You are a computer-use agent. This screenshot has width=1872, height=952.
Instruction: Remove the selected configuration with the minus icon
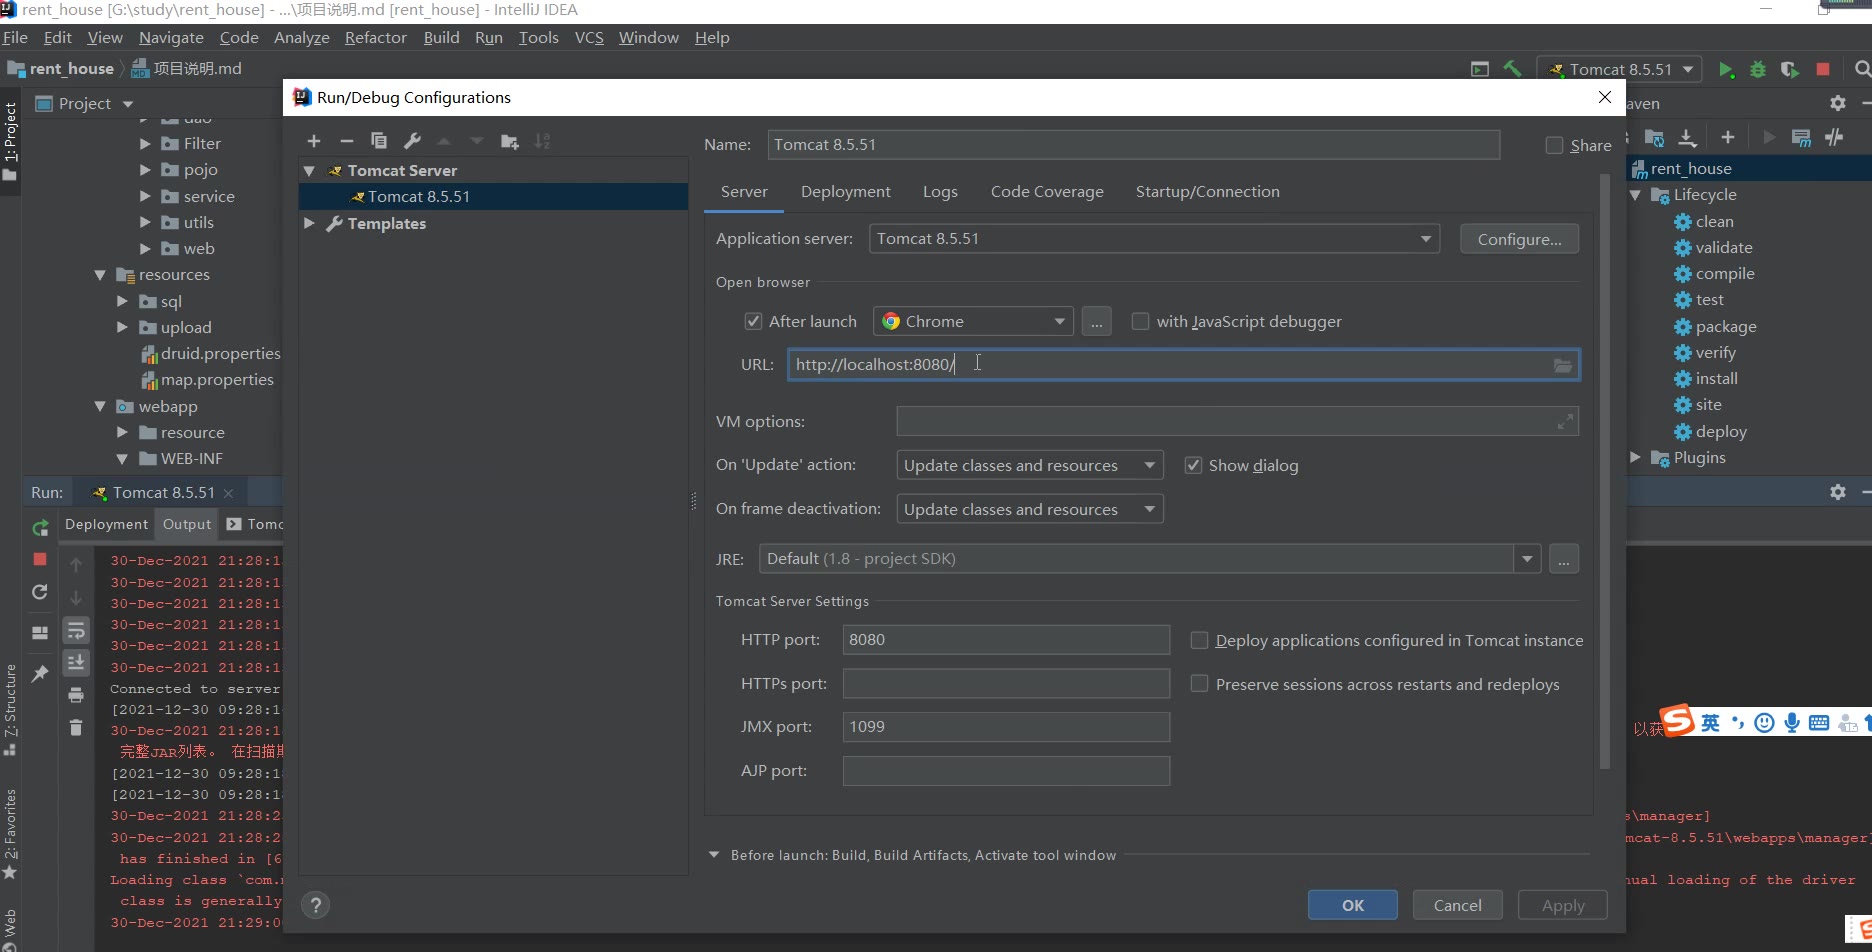(x=346, y=141)
